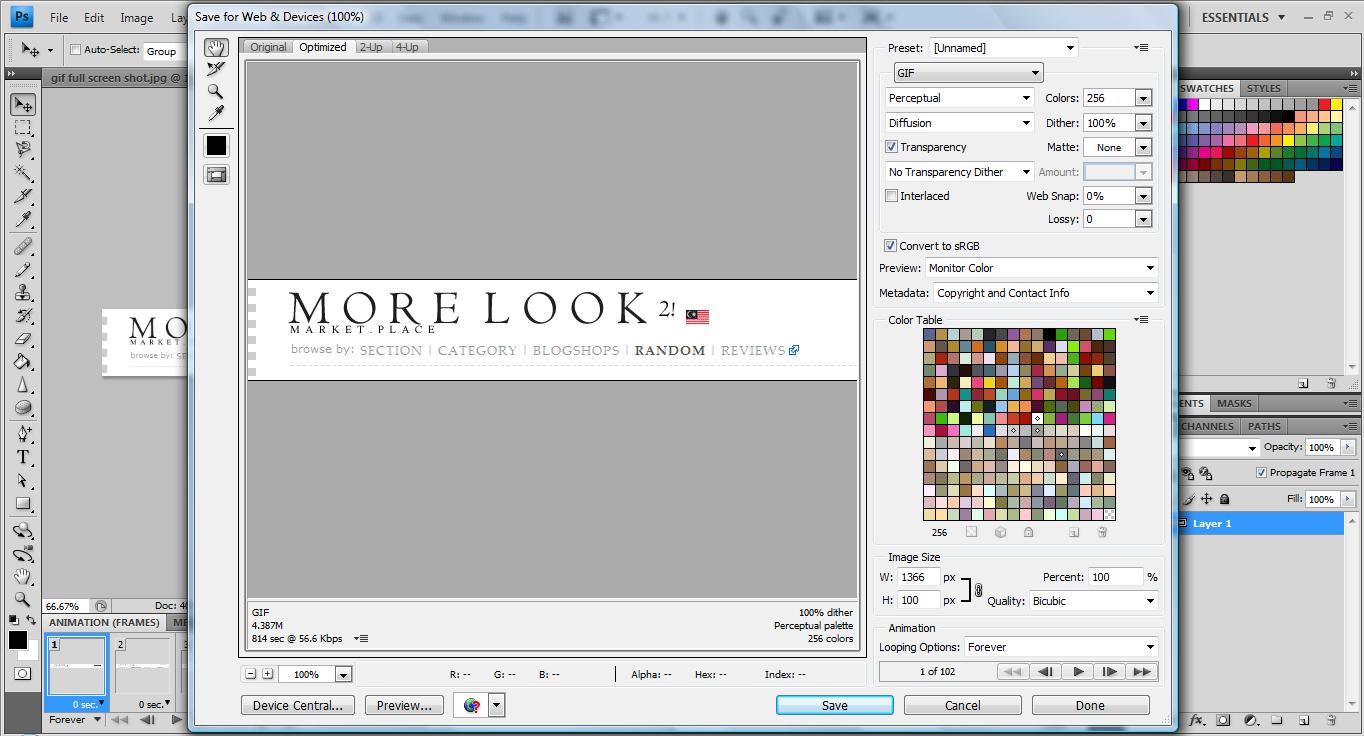Select the Eraser tool
Viewport: 1364px width, 736px height.
pos(23,339)
